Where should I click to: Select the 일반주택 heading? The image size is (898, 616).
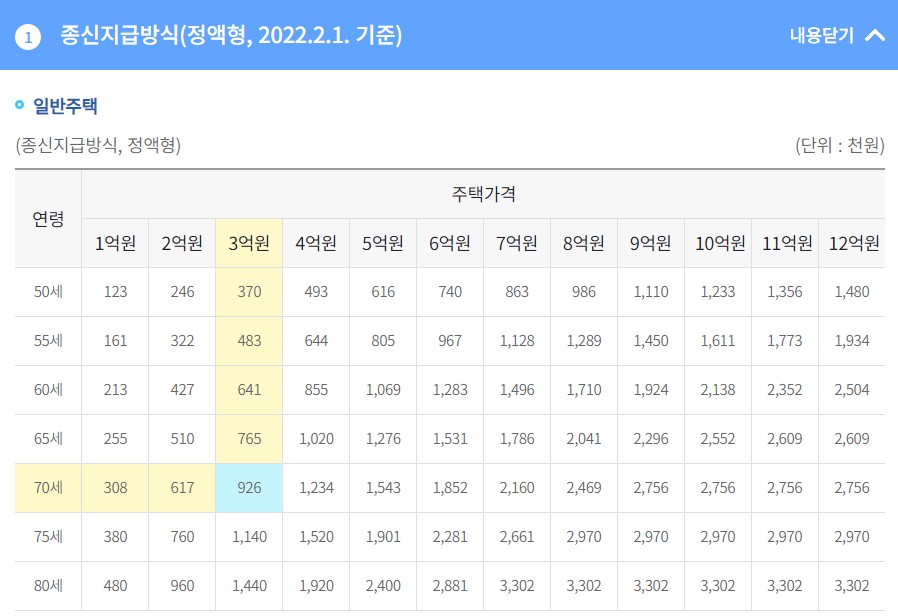click(65, 106)
